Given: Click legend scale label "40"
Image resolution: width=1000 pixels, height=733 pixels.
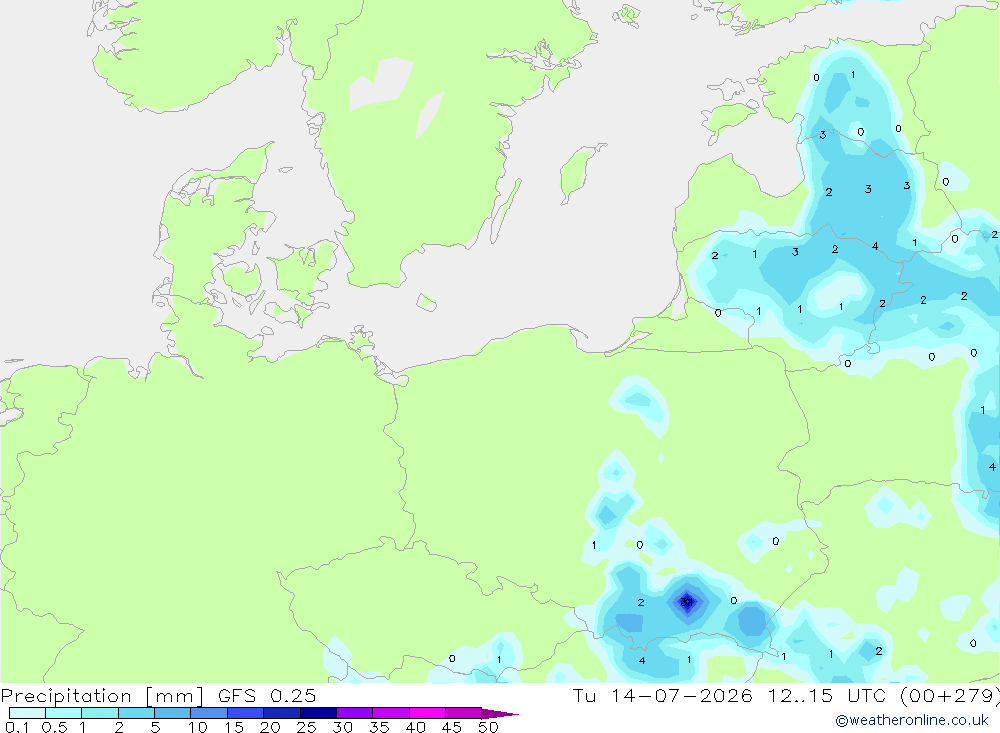Looking at the screenshot, I should (415, 727).
